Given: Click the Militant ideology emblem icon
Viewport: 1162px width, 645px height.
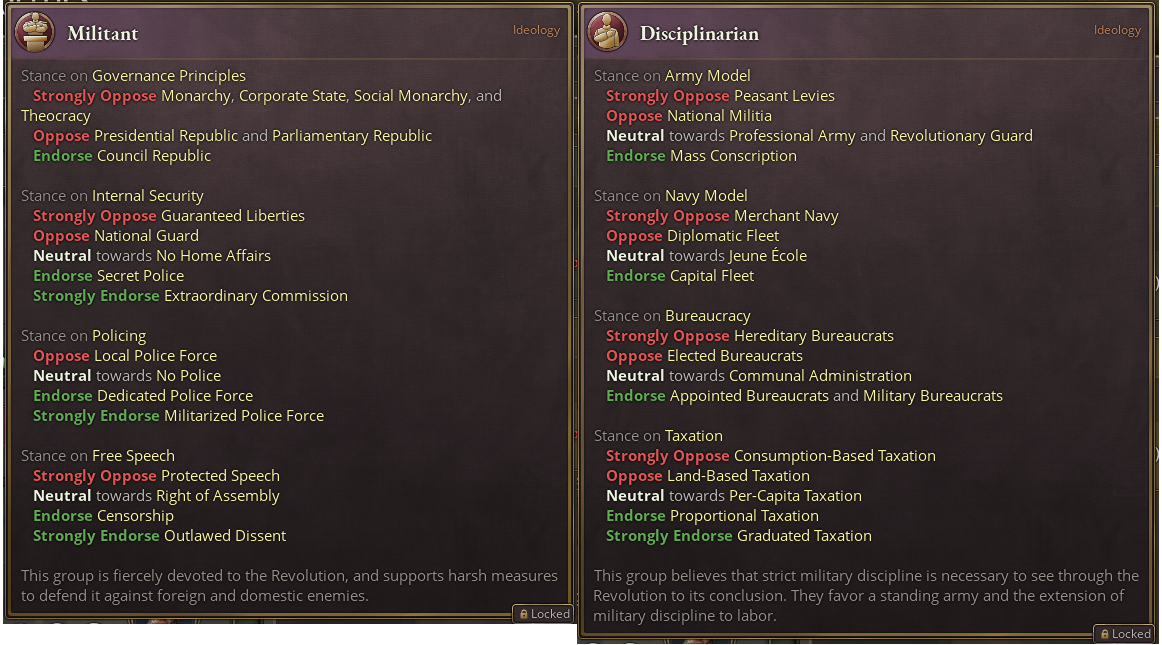Looking at the screenshot, I should pyautogui.click(x=35, y=33).
